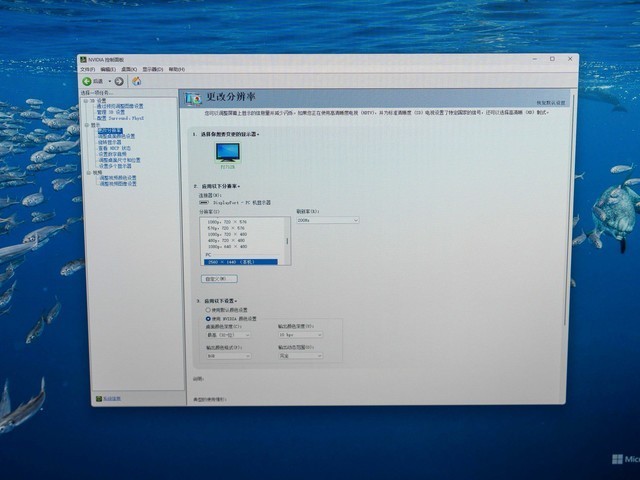640x480 pixels.
Task: Open 调整桌面颜色设置 in the tree
Action: [x=116, y=136]
